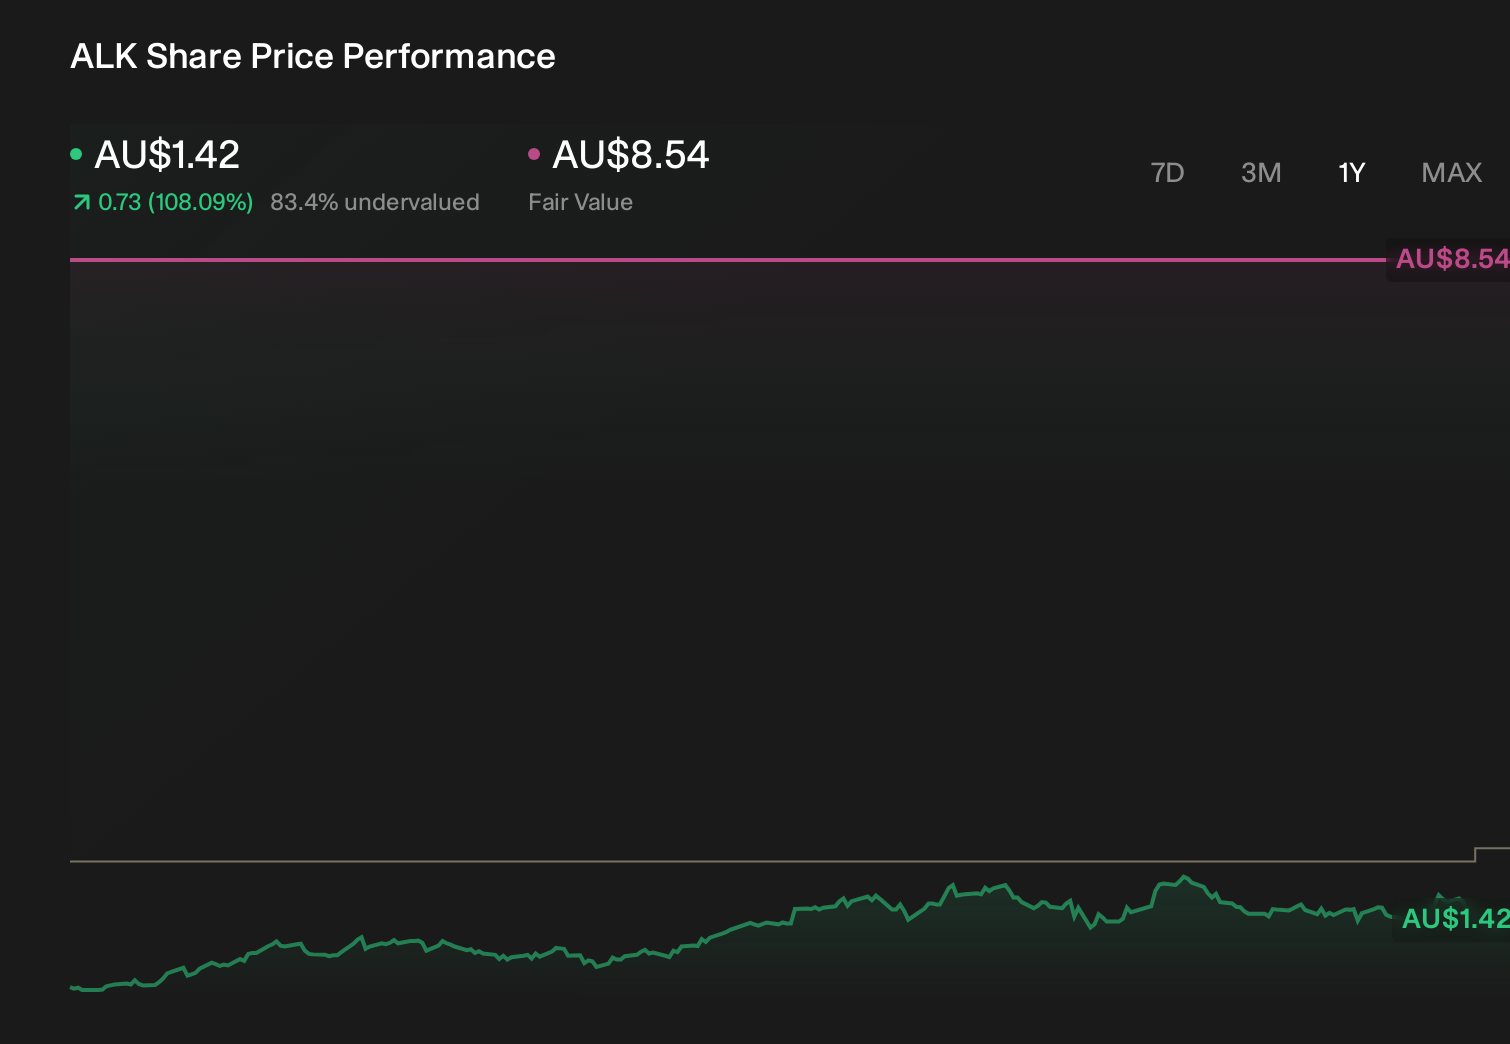Click the pink fair value line
Viewport: 1510px width, 1044px height.
click(728, 259)
